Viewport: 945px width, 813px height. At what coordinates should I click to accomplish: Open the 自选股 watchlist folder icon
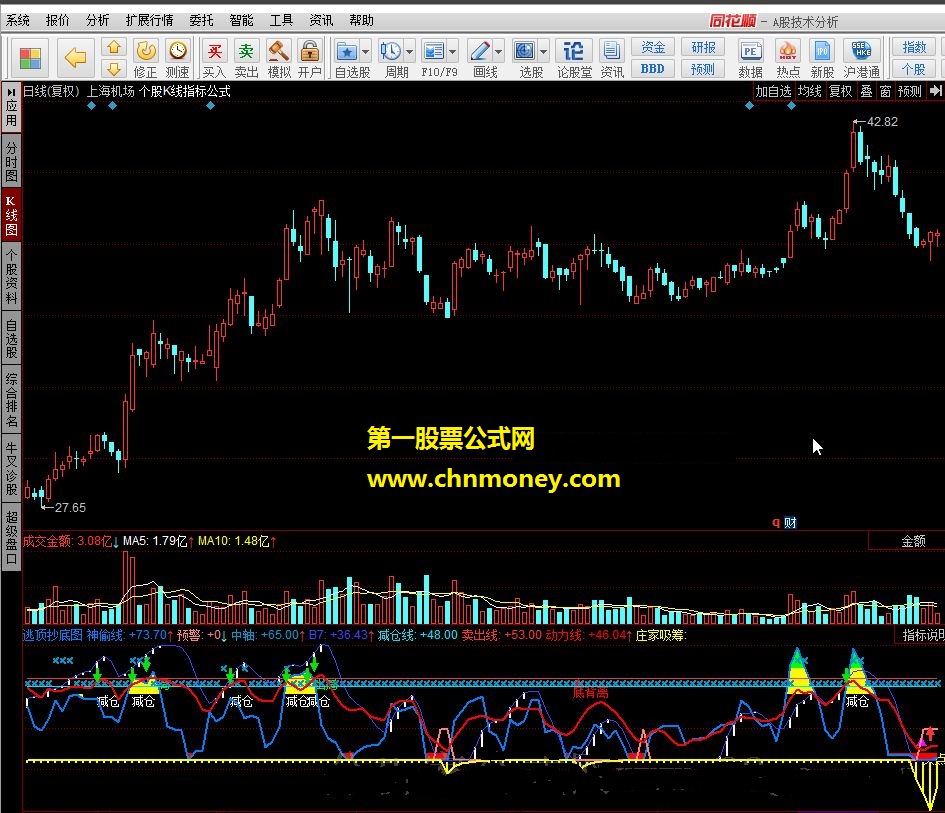click(347, 51)
